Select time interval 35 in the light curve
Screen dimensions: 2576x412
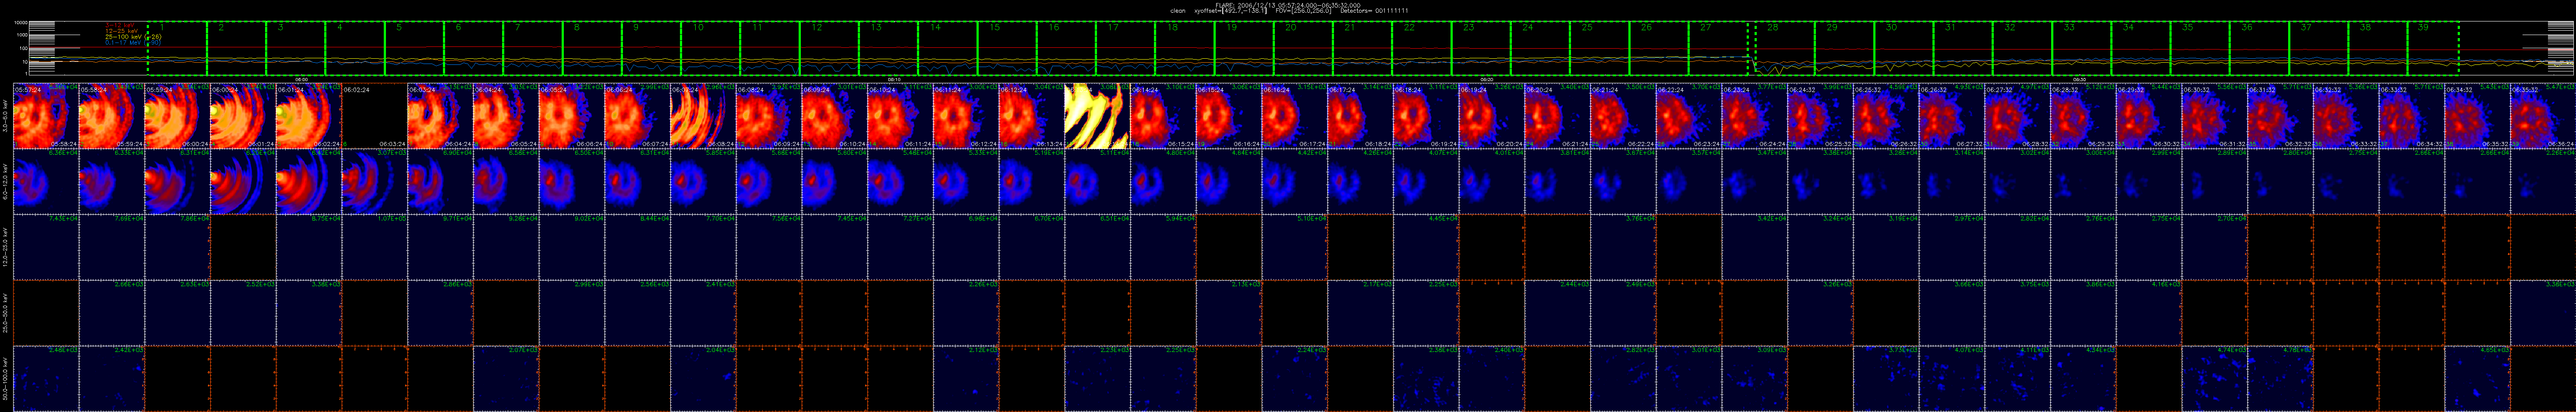(2200, 48)
